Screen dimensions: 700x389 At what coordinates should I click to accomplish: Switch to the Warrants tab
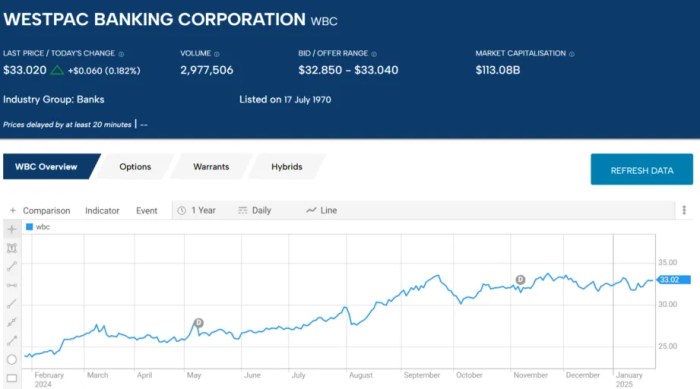(x=211, y=167)
